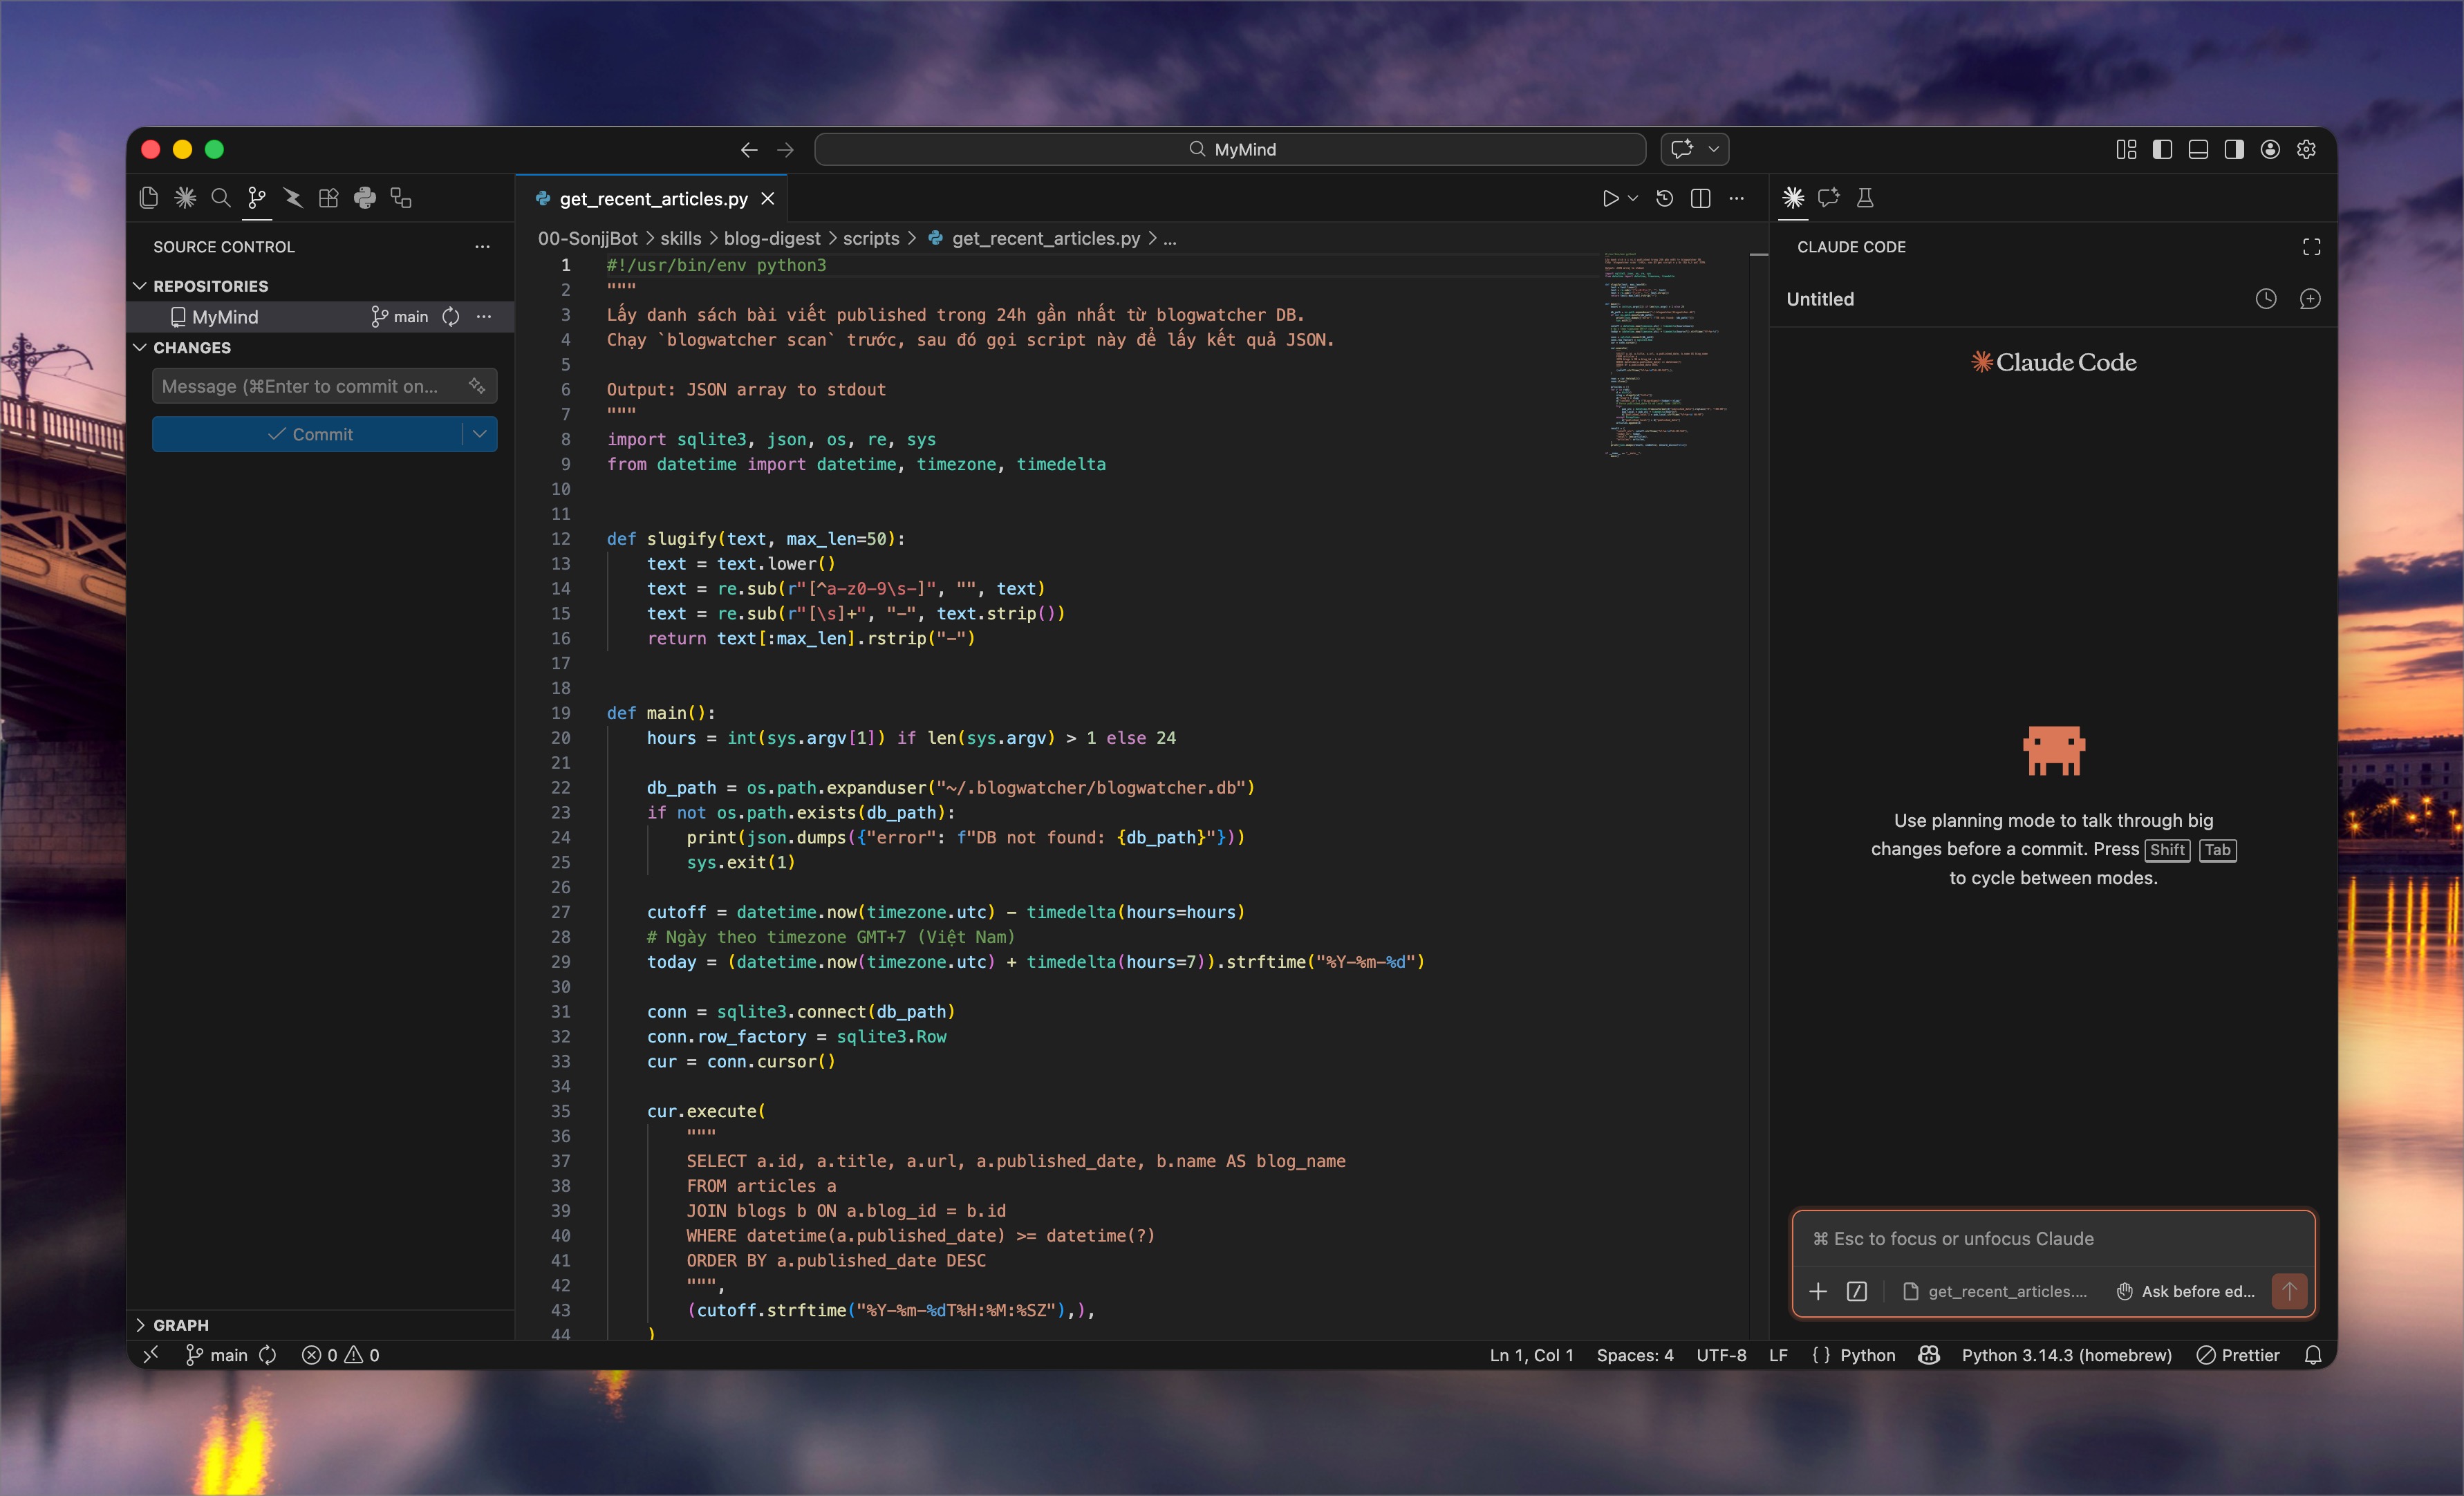Open the Search view in the activity bar
The image size is (2464, 1496).
click(x=221, y=197)
